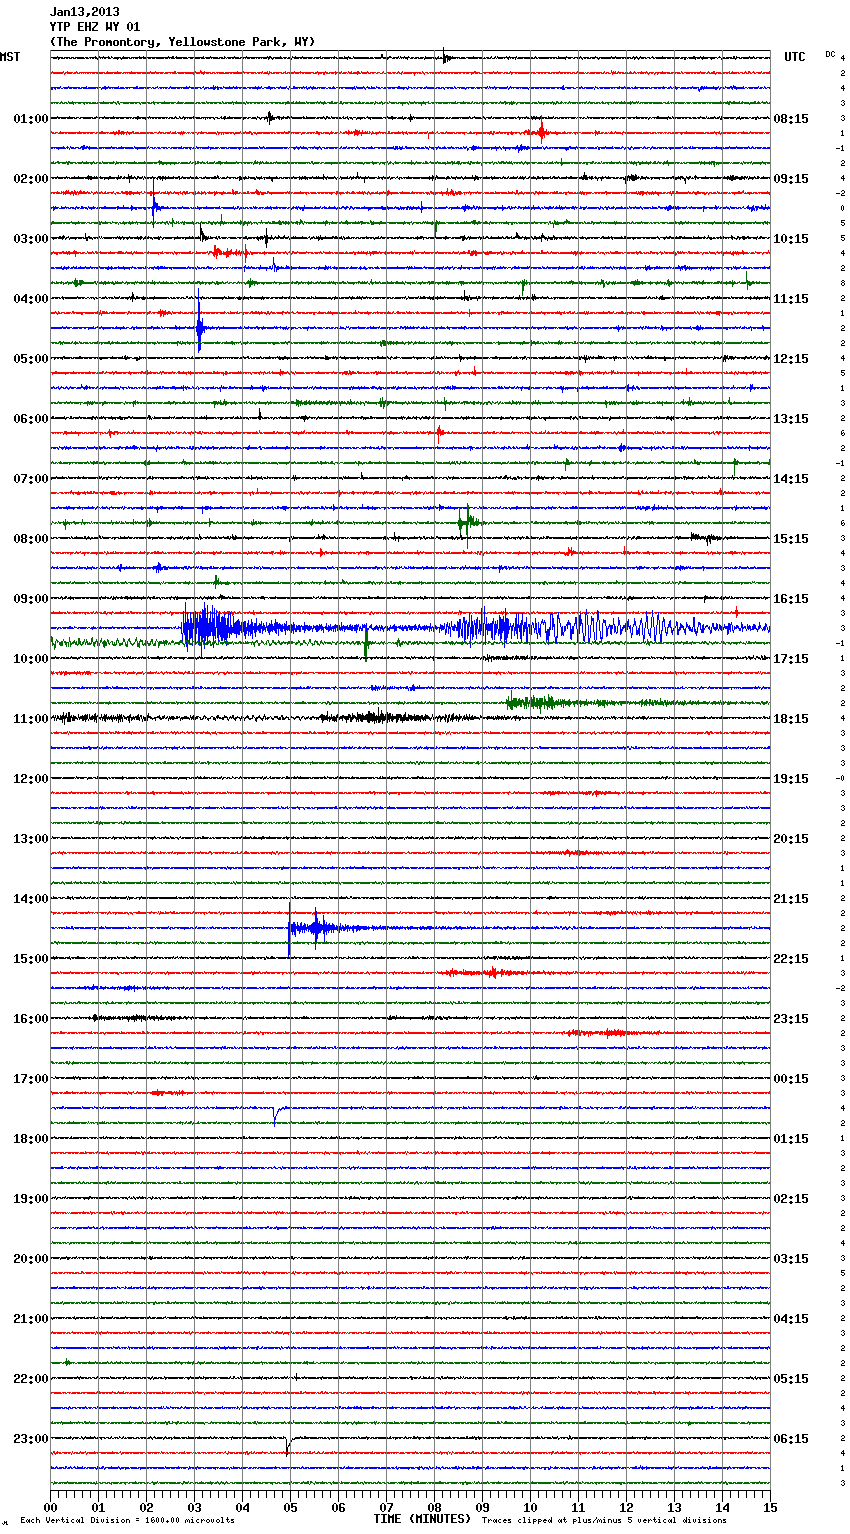
Task: Click the TIME (MINUTES) axis title
Action: point(422,1519)
